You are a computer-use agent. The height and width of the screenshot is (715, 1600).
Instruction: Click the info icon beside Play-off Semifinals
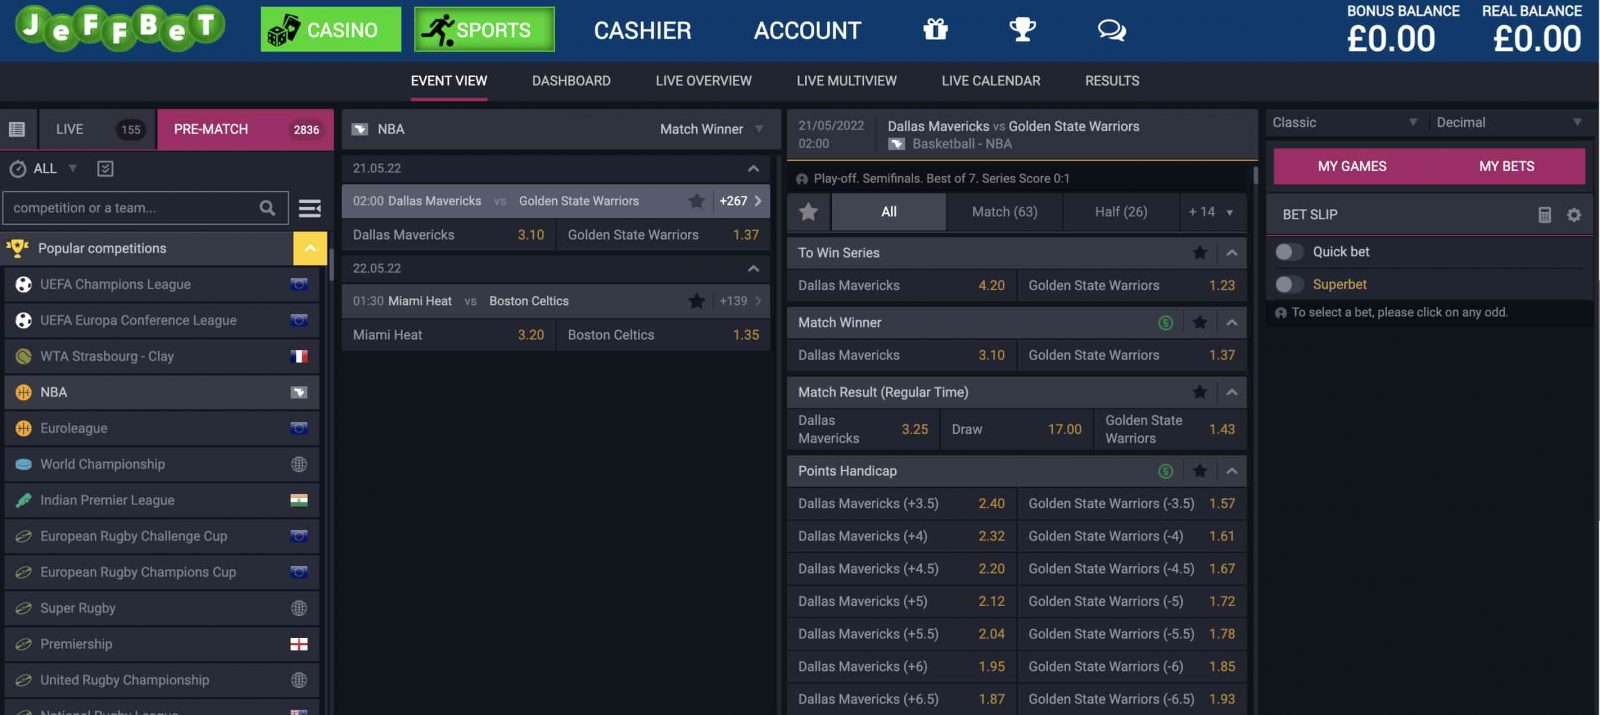point(802,179)
